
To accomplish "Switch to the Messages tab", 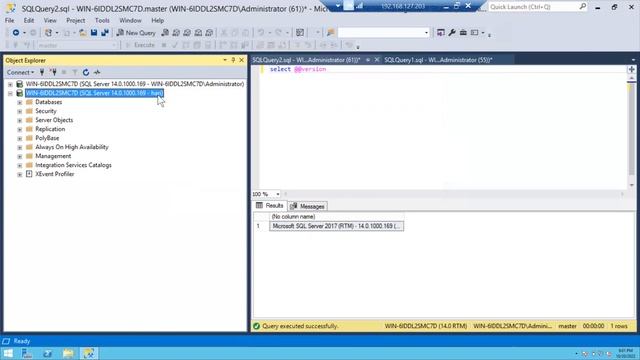I will click(308, 206).
